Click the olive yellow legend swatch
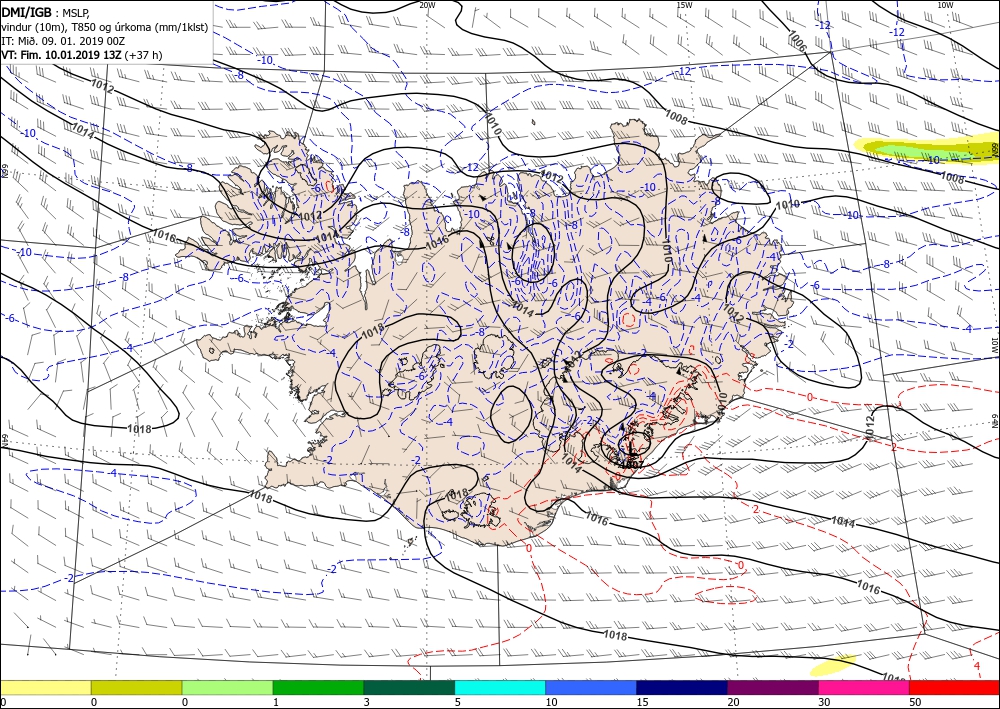The width and height of the screenshot is (1000, 709). 136,687
